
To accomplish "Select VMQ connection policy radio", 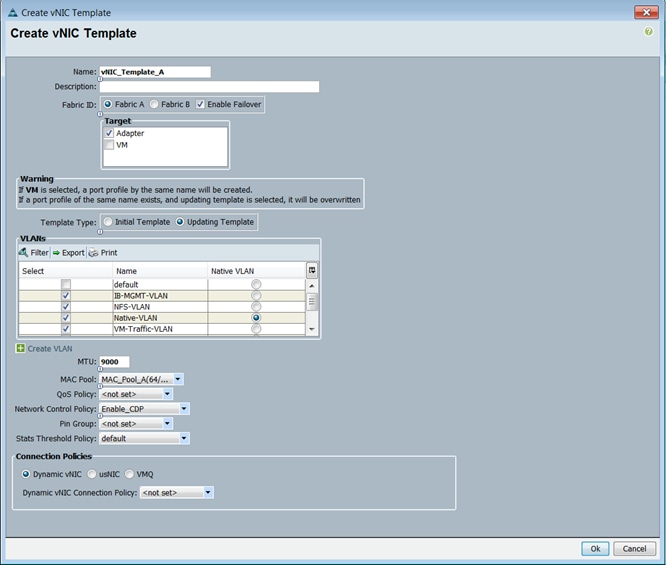I will pos(130,474).
